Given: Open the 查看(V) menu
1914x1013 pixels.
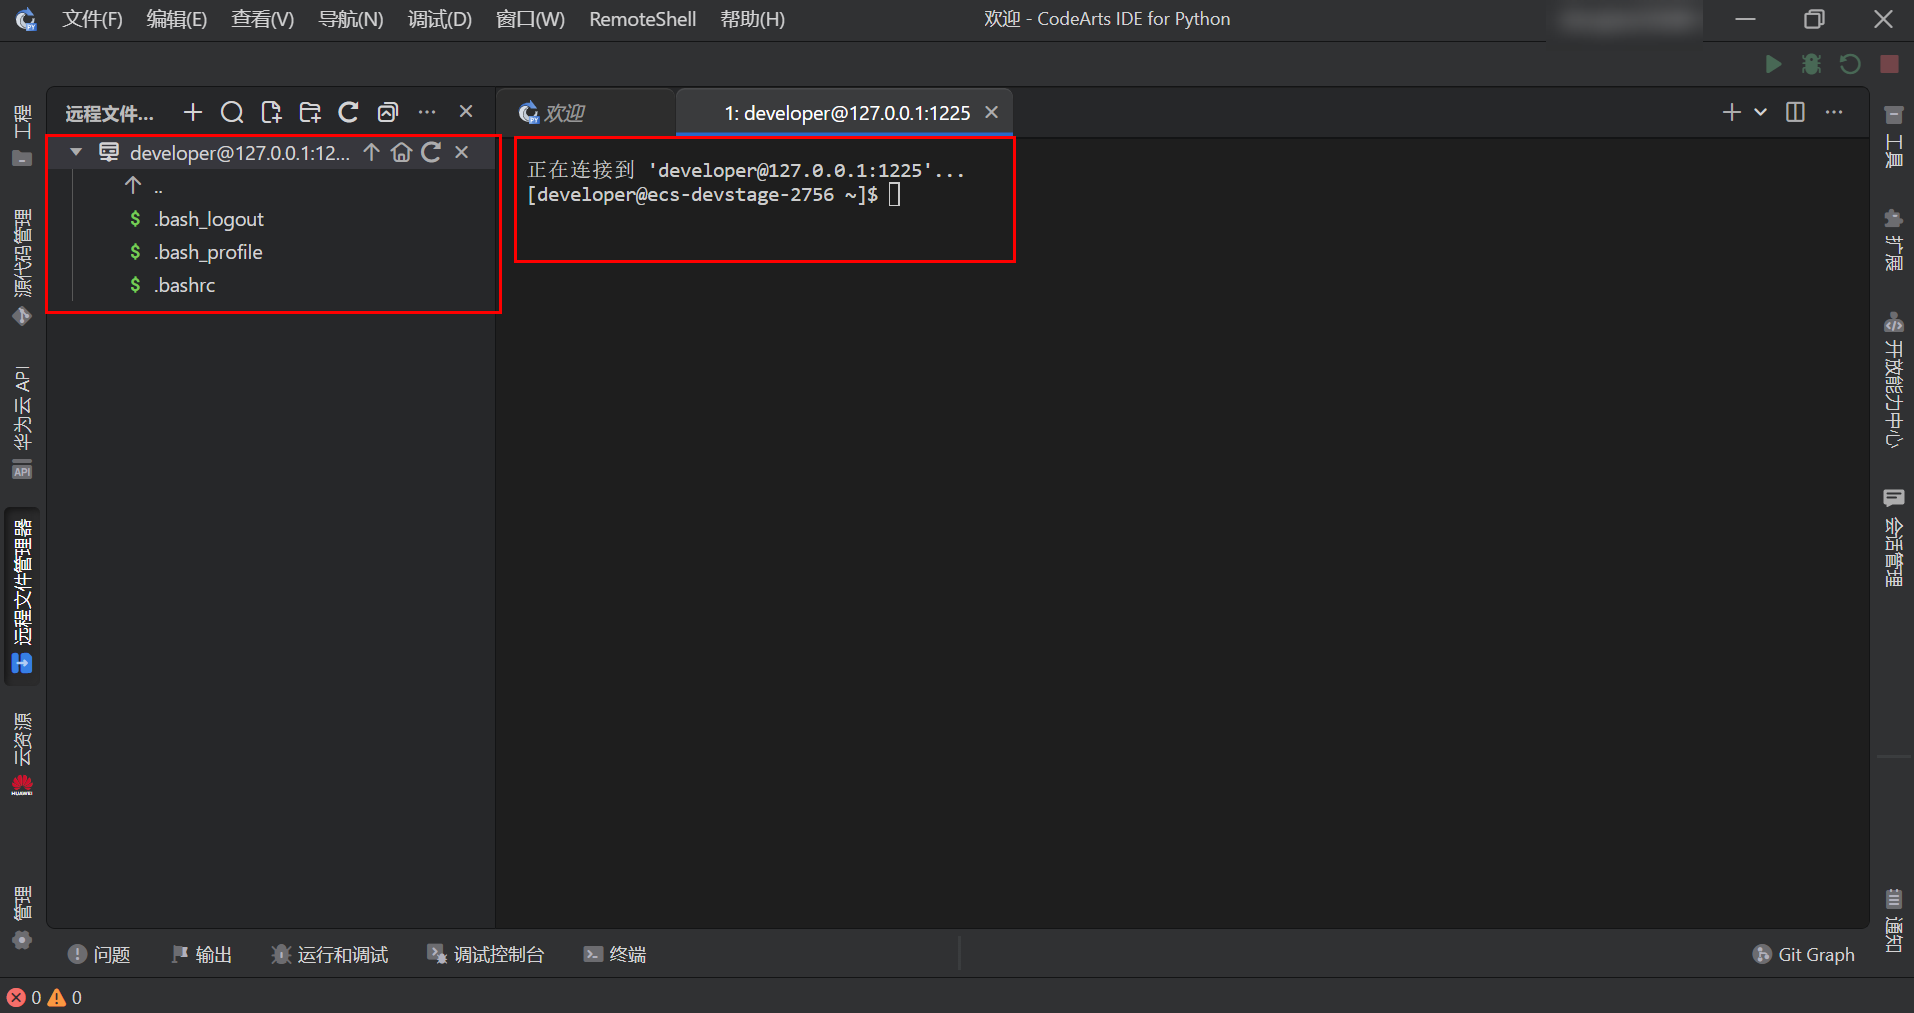Looking at the screenshot, I should click(263, 19).
